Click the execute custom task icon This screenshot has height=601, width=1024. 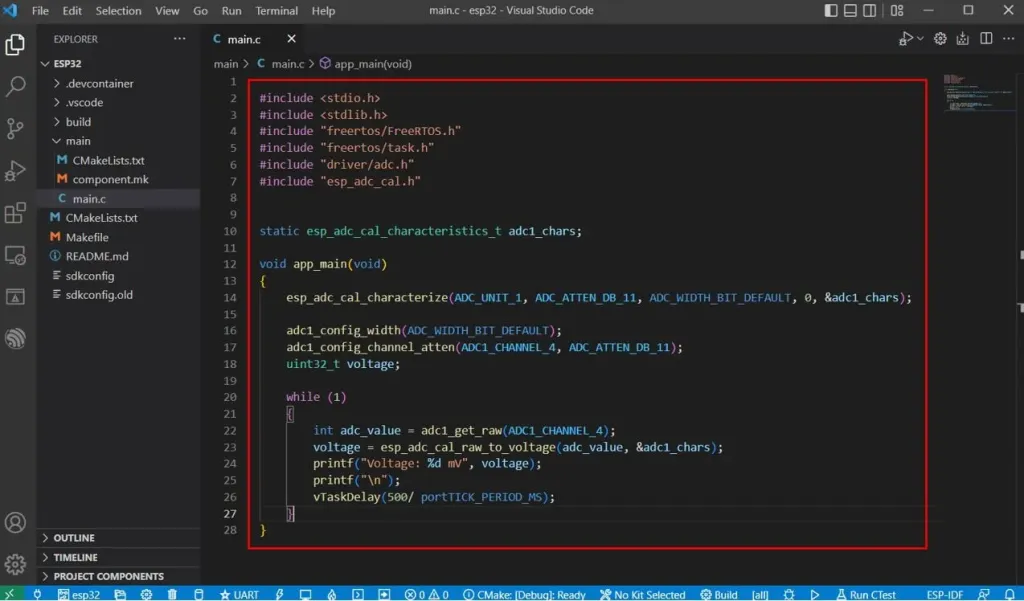click(384, 594)
